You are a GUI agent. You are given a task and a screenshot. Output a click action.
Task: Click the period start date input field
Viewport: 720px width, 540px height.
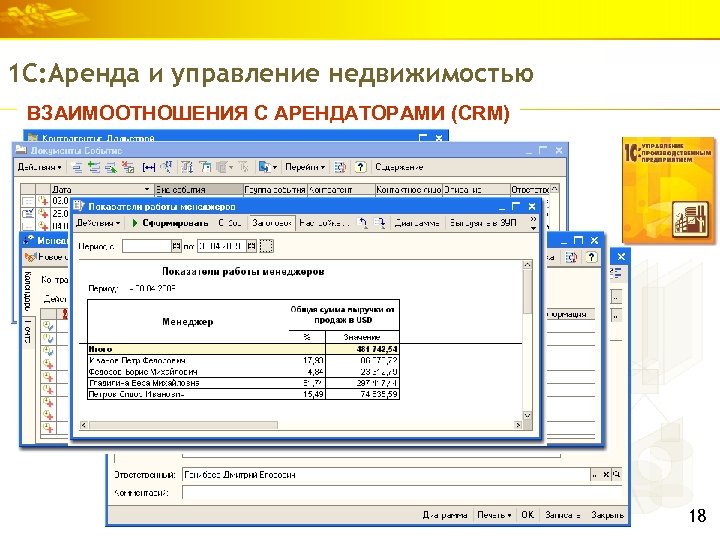pos(147,247)
